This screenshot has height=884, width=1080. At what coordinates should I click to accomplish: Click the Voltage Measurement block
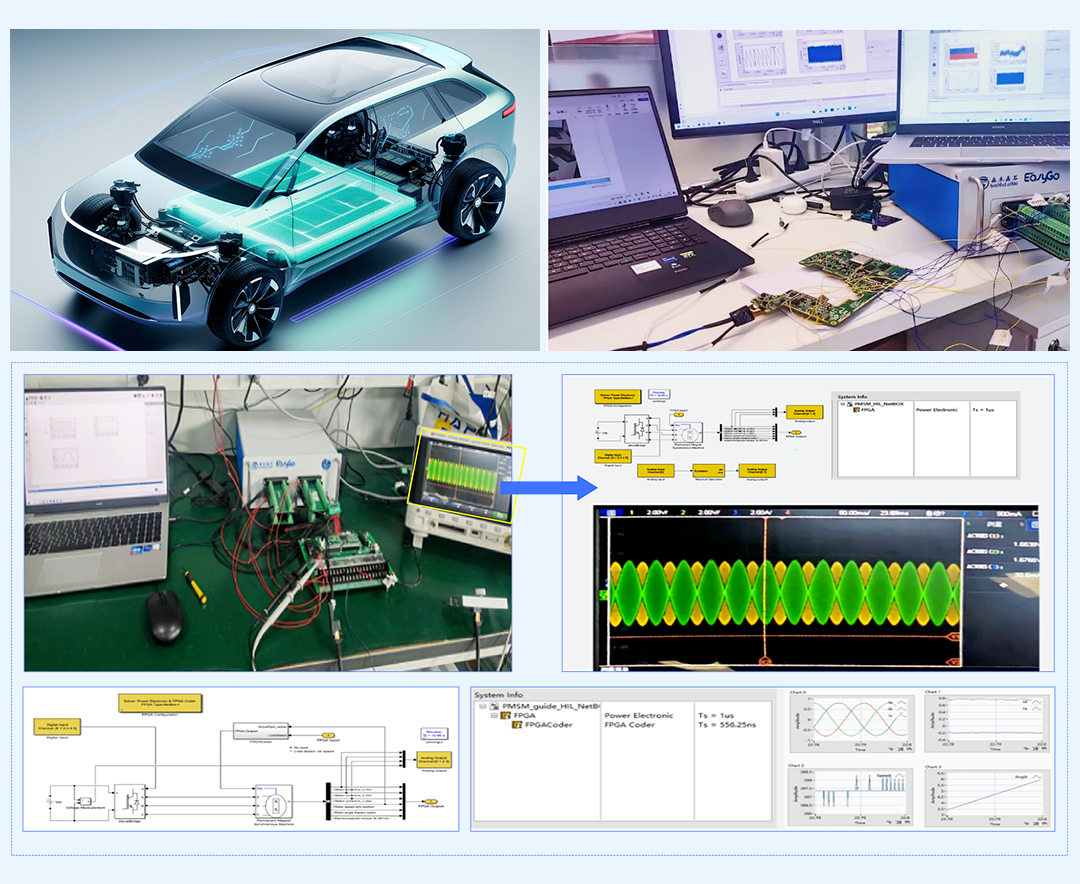point(85,801)
